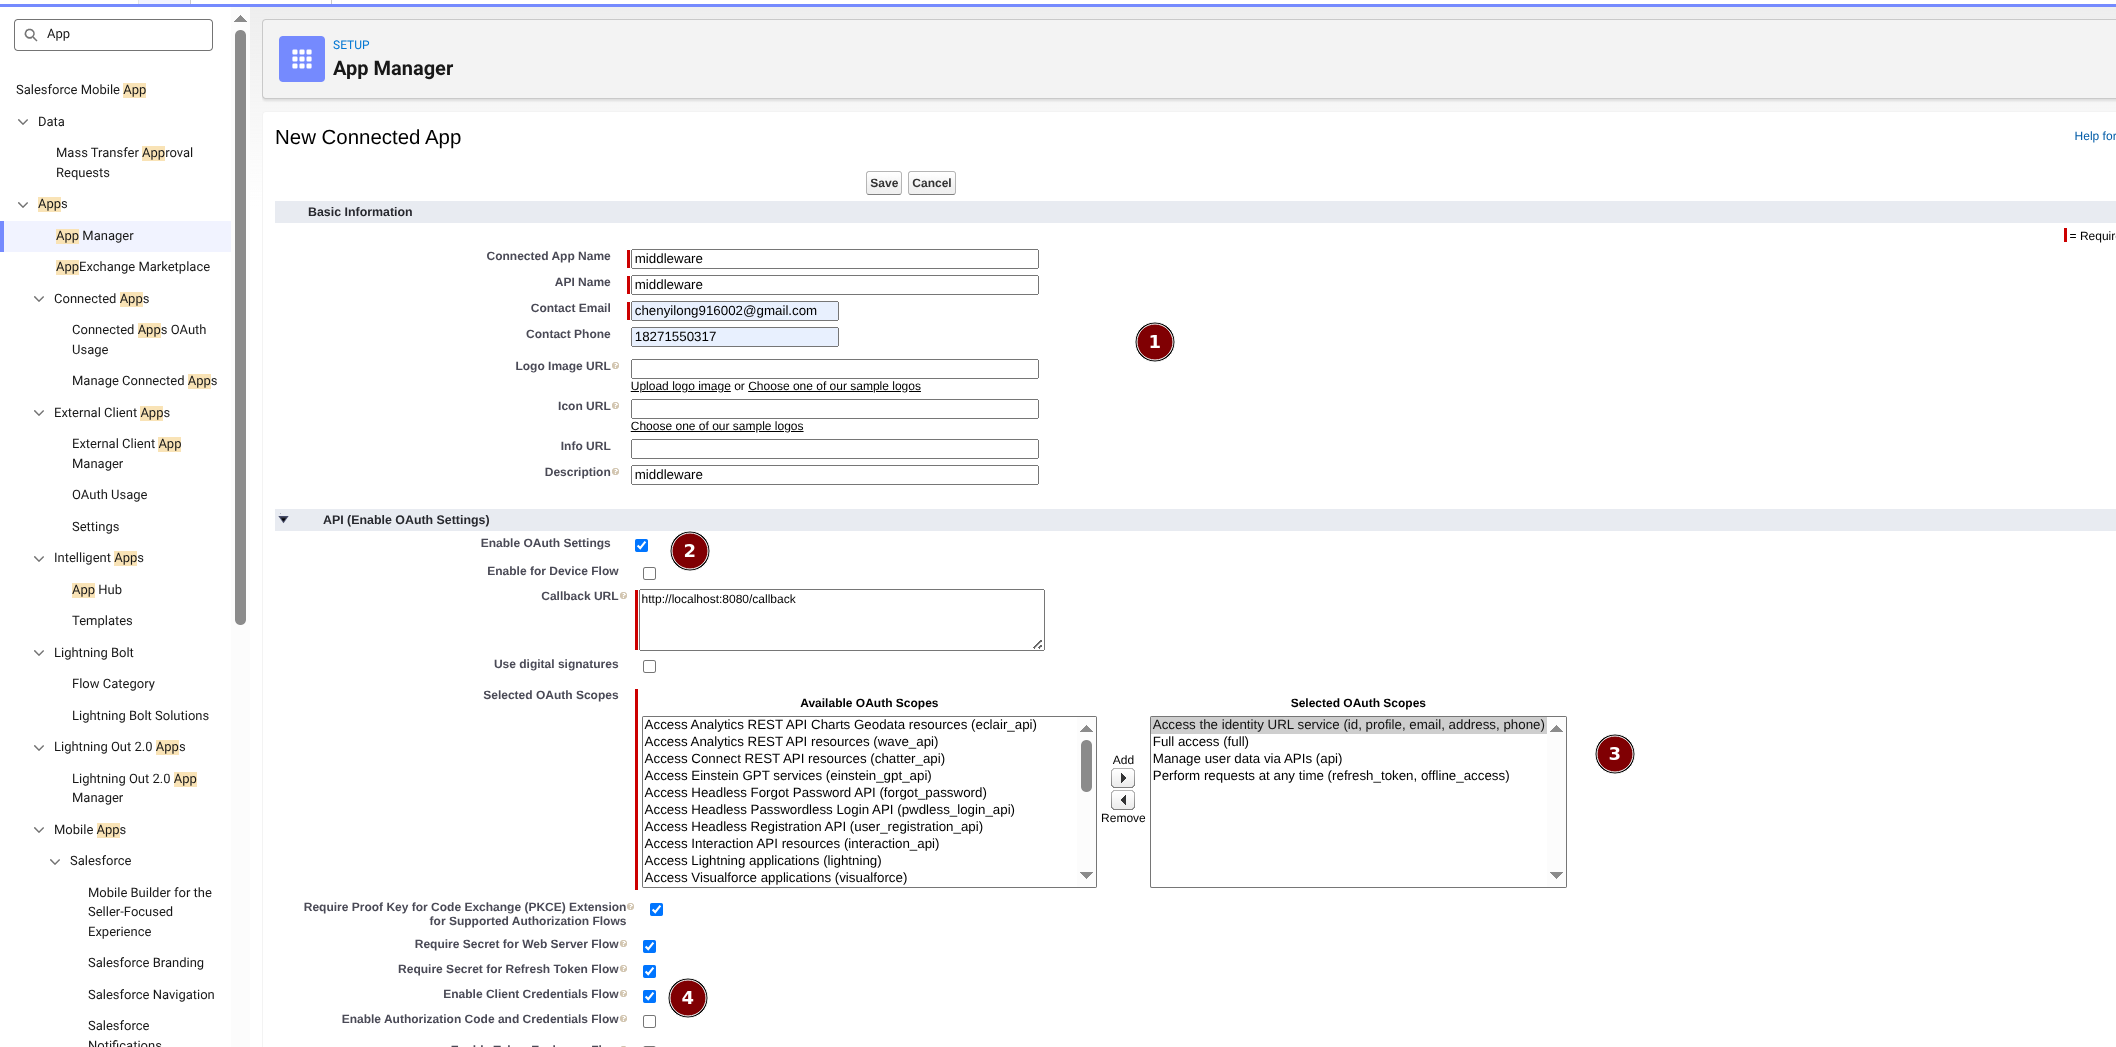
Task: Collapse the Apps section in sidebar
Action: click(x=23, y=204)
